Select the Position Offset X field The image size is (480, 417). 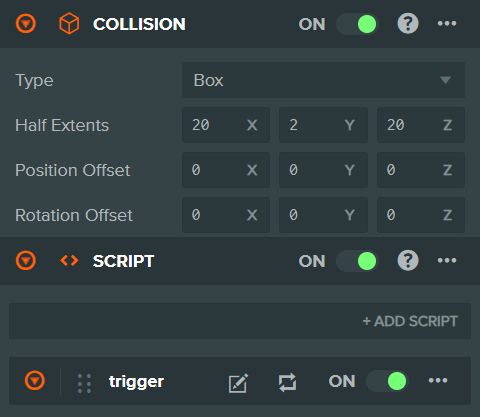(x=226, y=170)
